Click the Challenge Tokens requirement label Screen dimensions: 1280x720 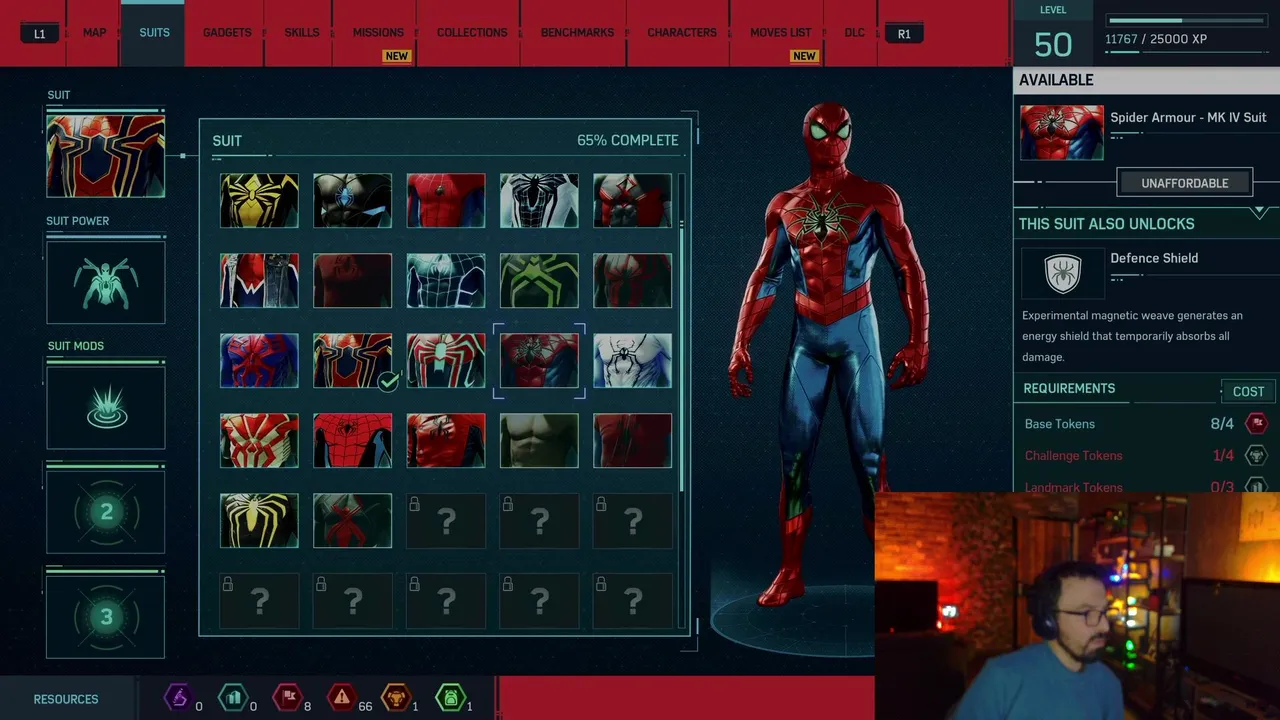[x=1073, y=456]
